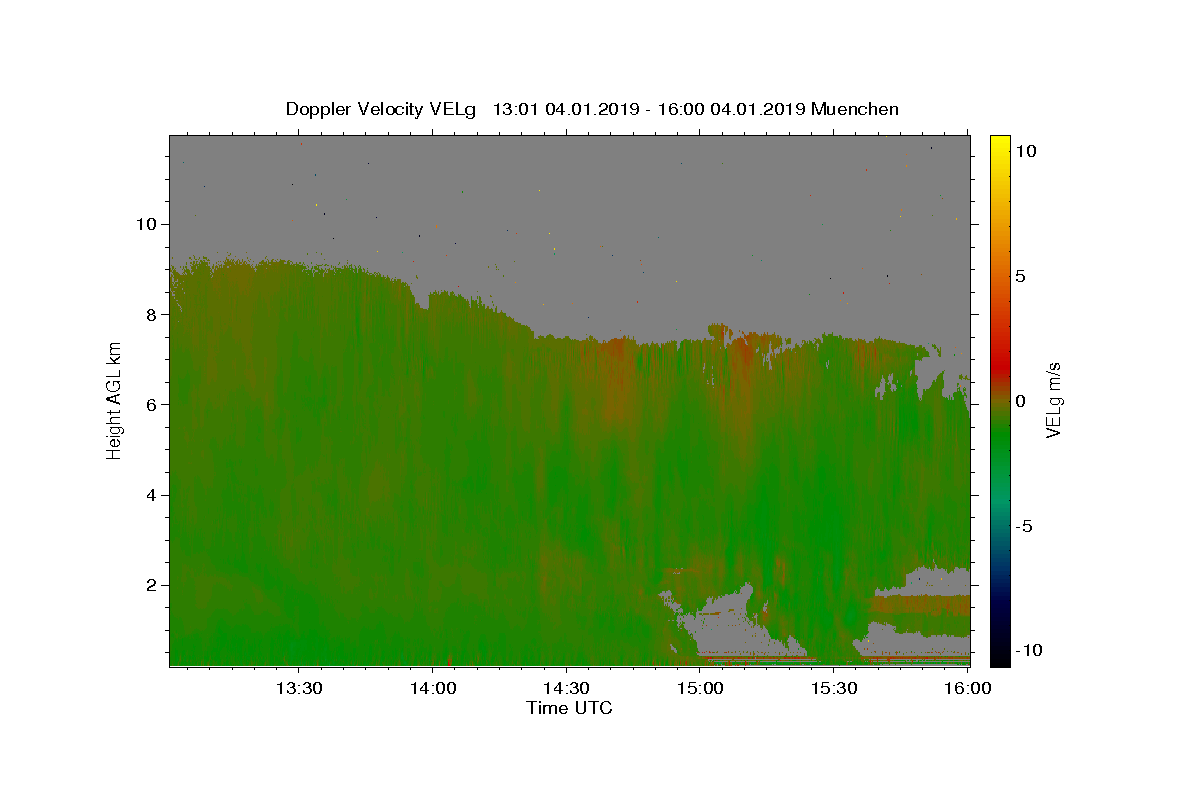
Task: Click the '13:30' time tick label
Action: coord(298,688)
